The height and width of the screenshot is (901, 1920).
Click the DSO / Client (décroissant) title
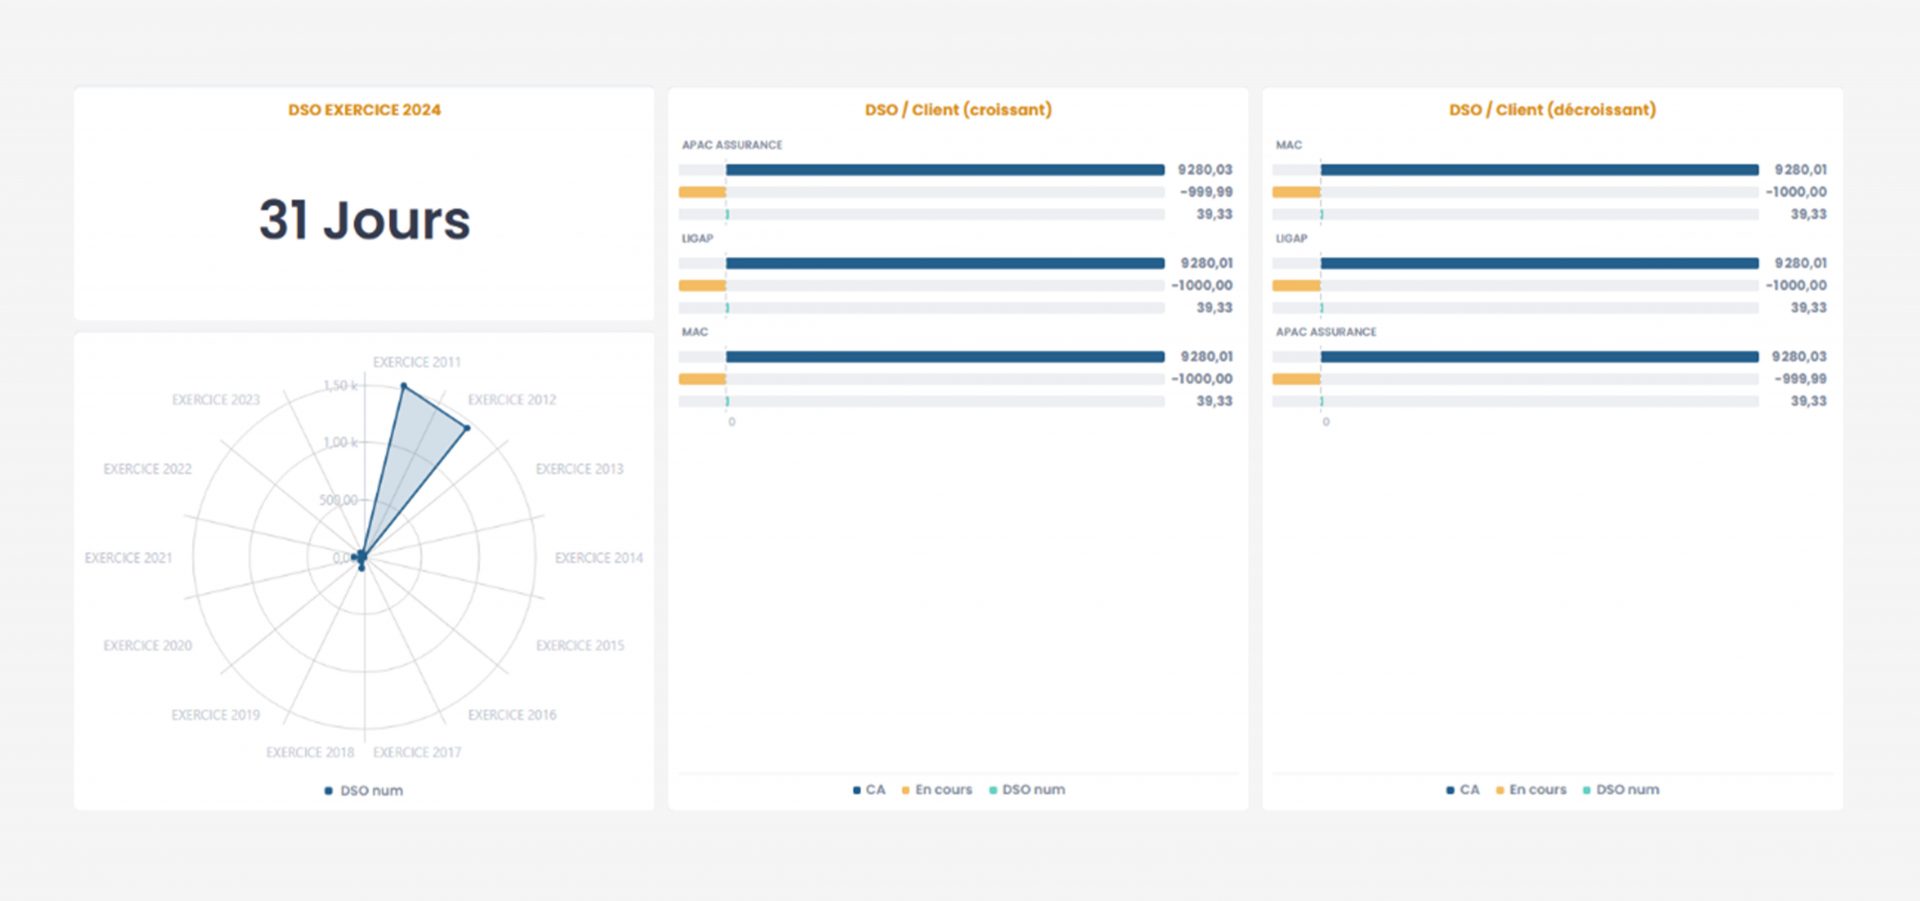pyautogui.click(x=1552, y=110)
